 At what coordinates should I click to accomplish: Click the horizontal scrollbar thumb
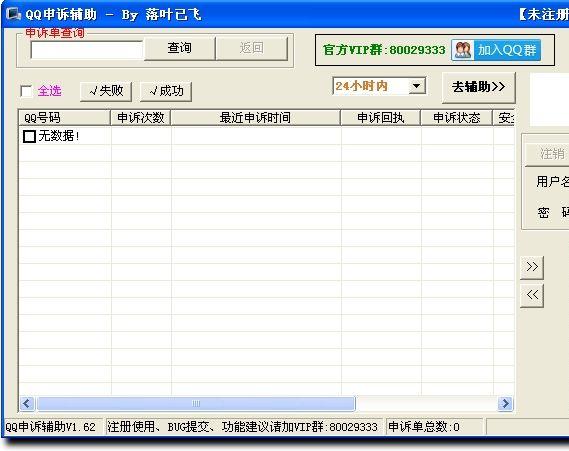(196, 403)
